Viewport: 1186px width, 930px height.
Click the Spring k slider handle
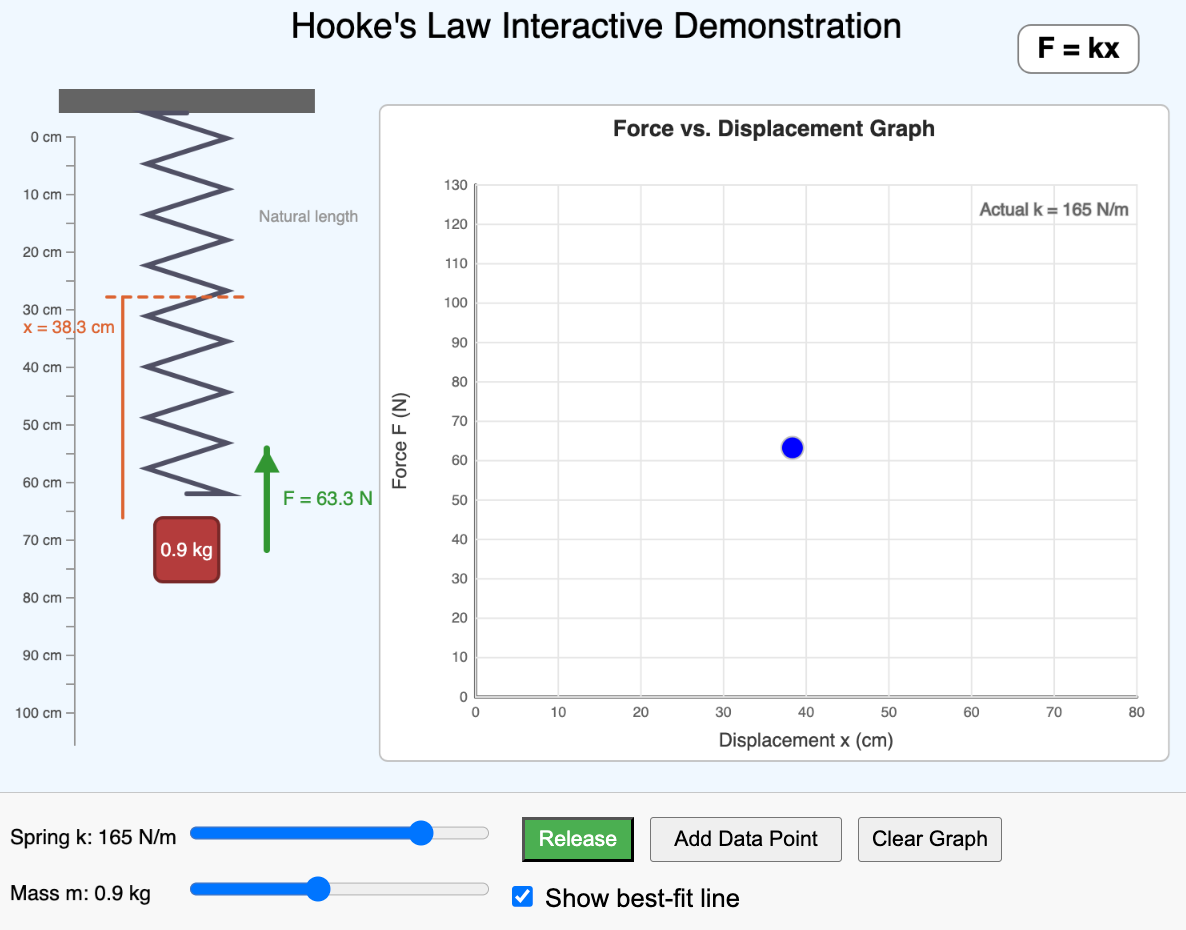pyautogui.click(x=420, y=832)
